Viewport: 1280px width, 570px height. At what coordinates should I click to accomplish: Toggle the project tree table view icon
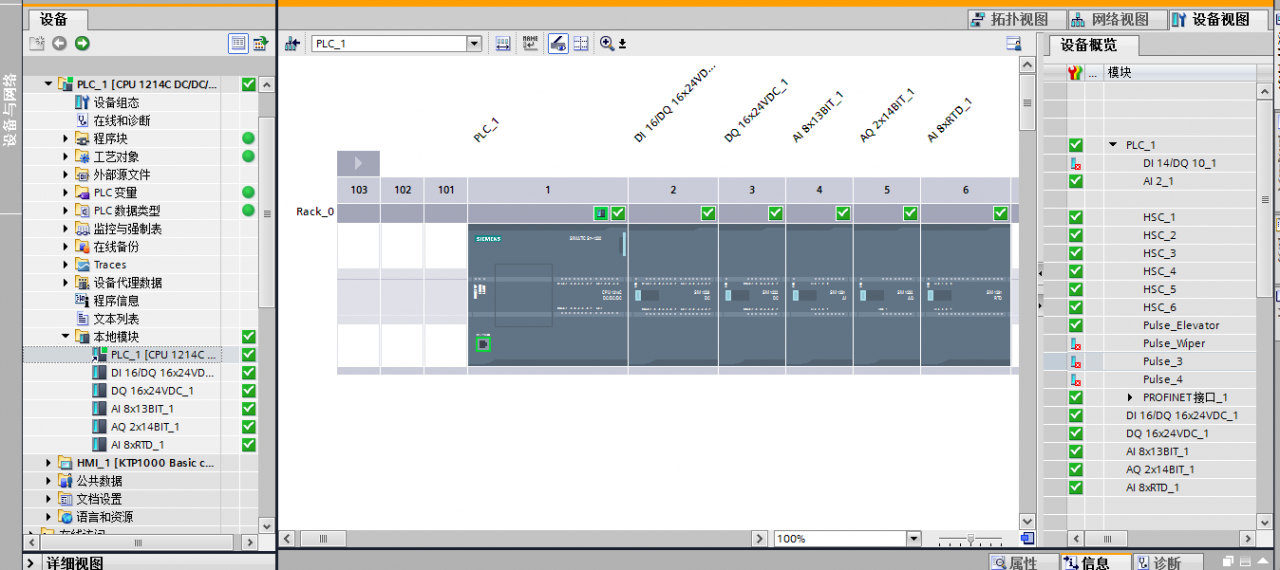coord(238,43)
